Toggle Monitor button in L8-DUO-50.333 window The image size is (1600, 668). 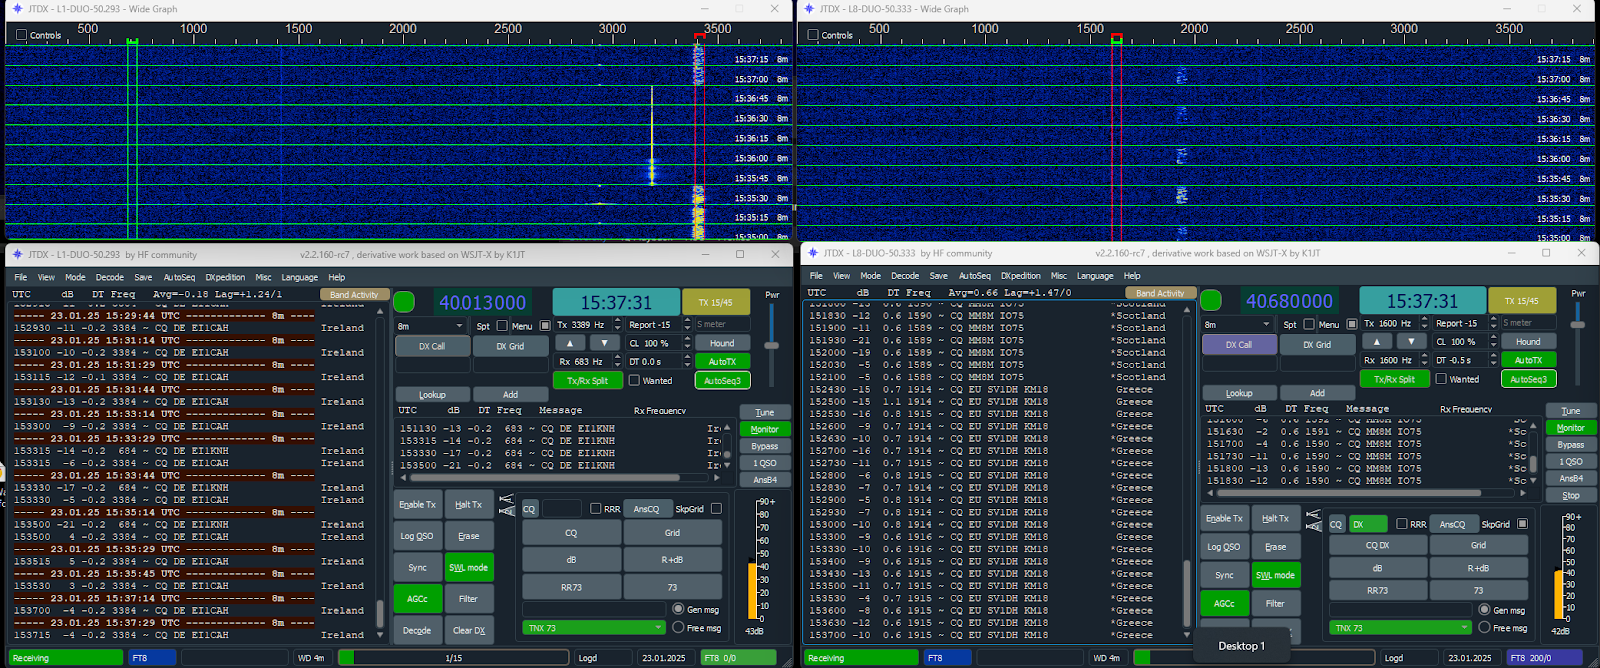[1571, 428]
